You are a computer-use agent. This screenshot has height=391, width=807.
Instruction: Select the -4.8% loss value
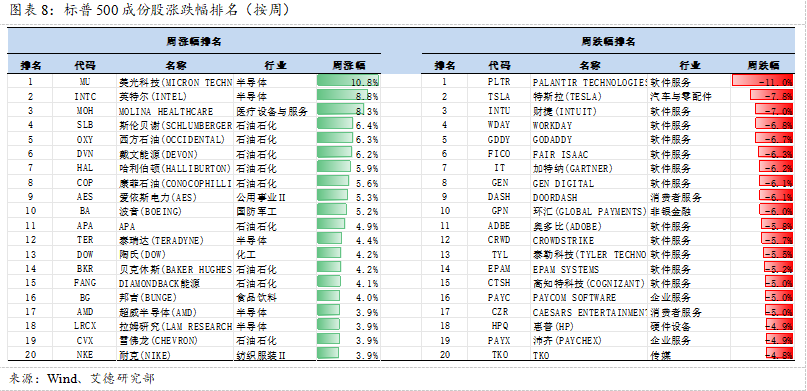click(x=779, y=355)
